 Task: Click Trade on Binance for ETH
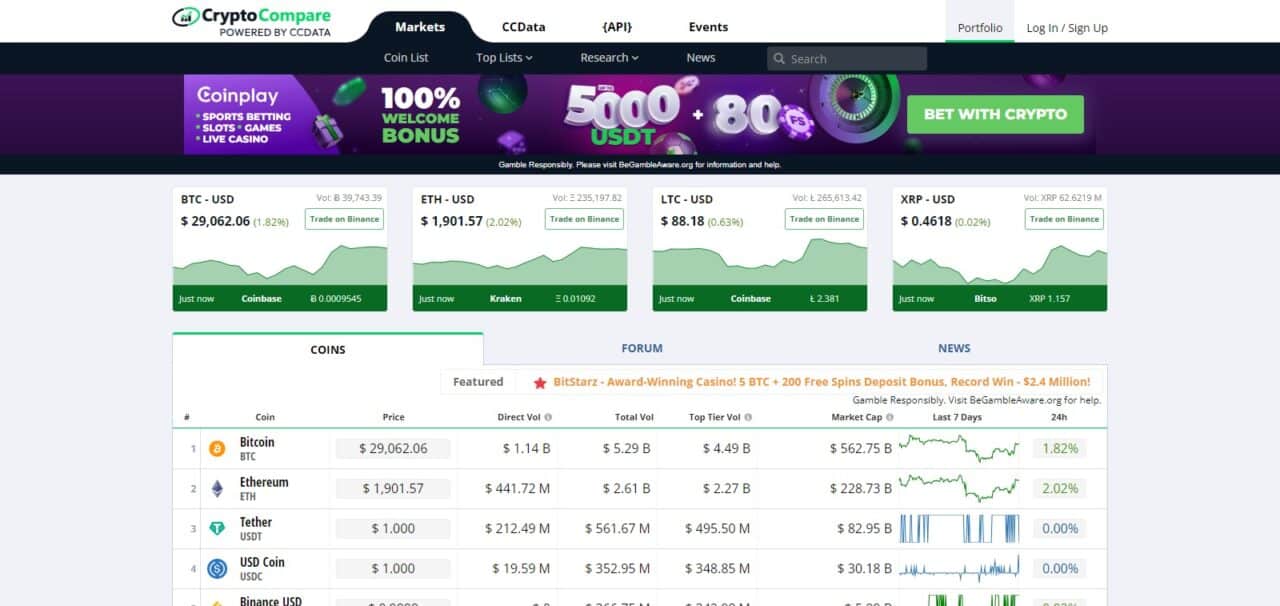coord(584,219)
